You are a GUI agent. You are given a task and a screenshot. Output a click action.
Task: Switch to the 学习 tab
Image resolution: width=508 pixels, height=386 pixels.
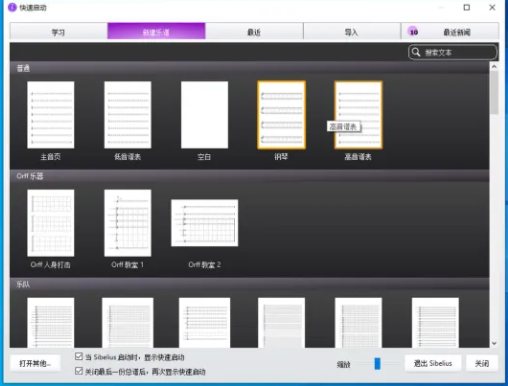[x=58, y=32]
